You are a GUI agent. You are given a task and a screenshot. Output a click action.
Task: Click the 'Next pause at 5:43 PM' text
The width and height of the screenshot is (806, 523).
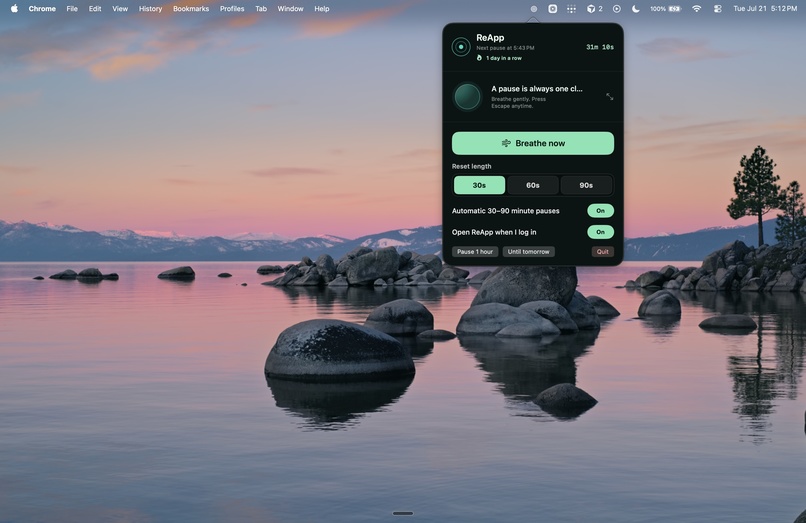(x=505, y=48)
